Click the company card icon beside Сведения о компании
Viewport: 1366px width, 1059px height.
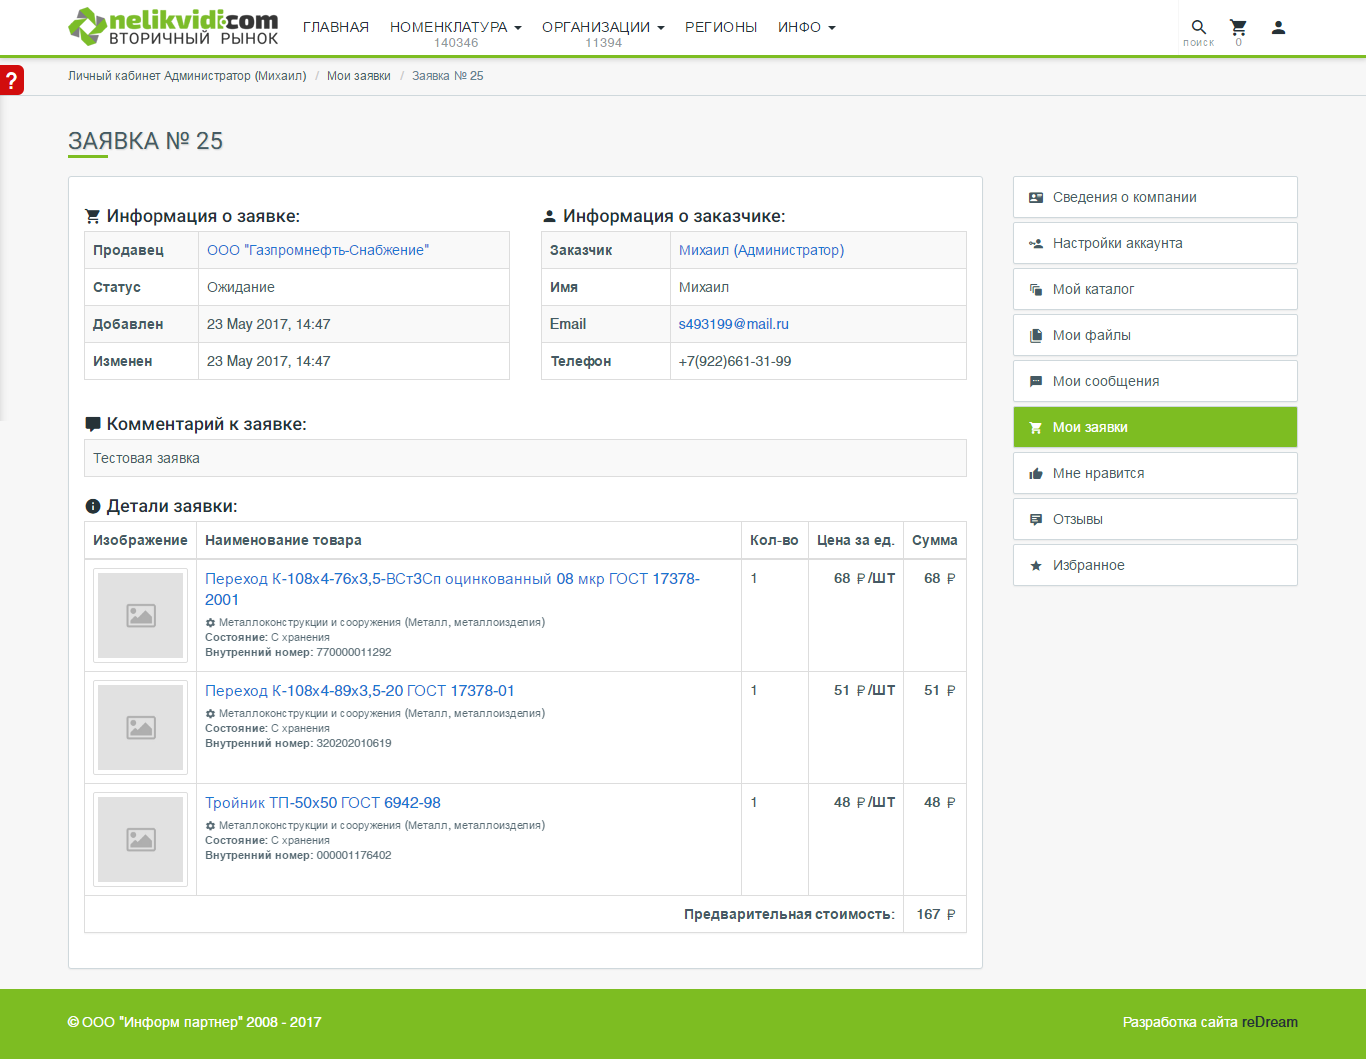click(1036, 198)
